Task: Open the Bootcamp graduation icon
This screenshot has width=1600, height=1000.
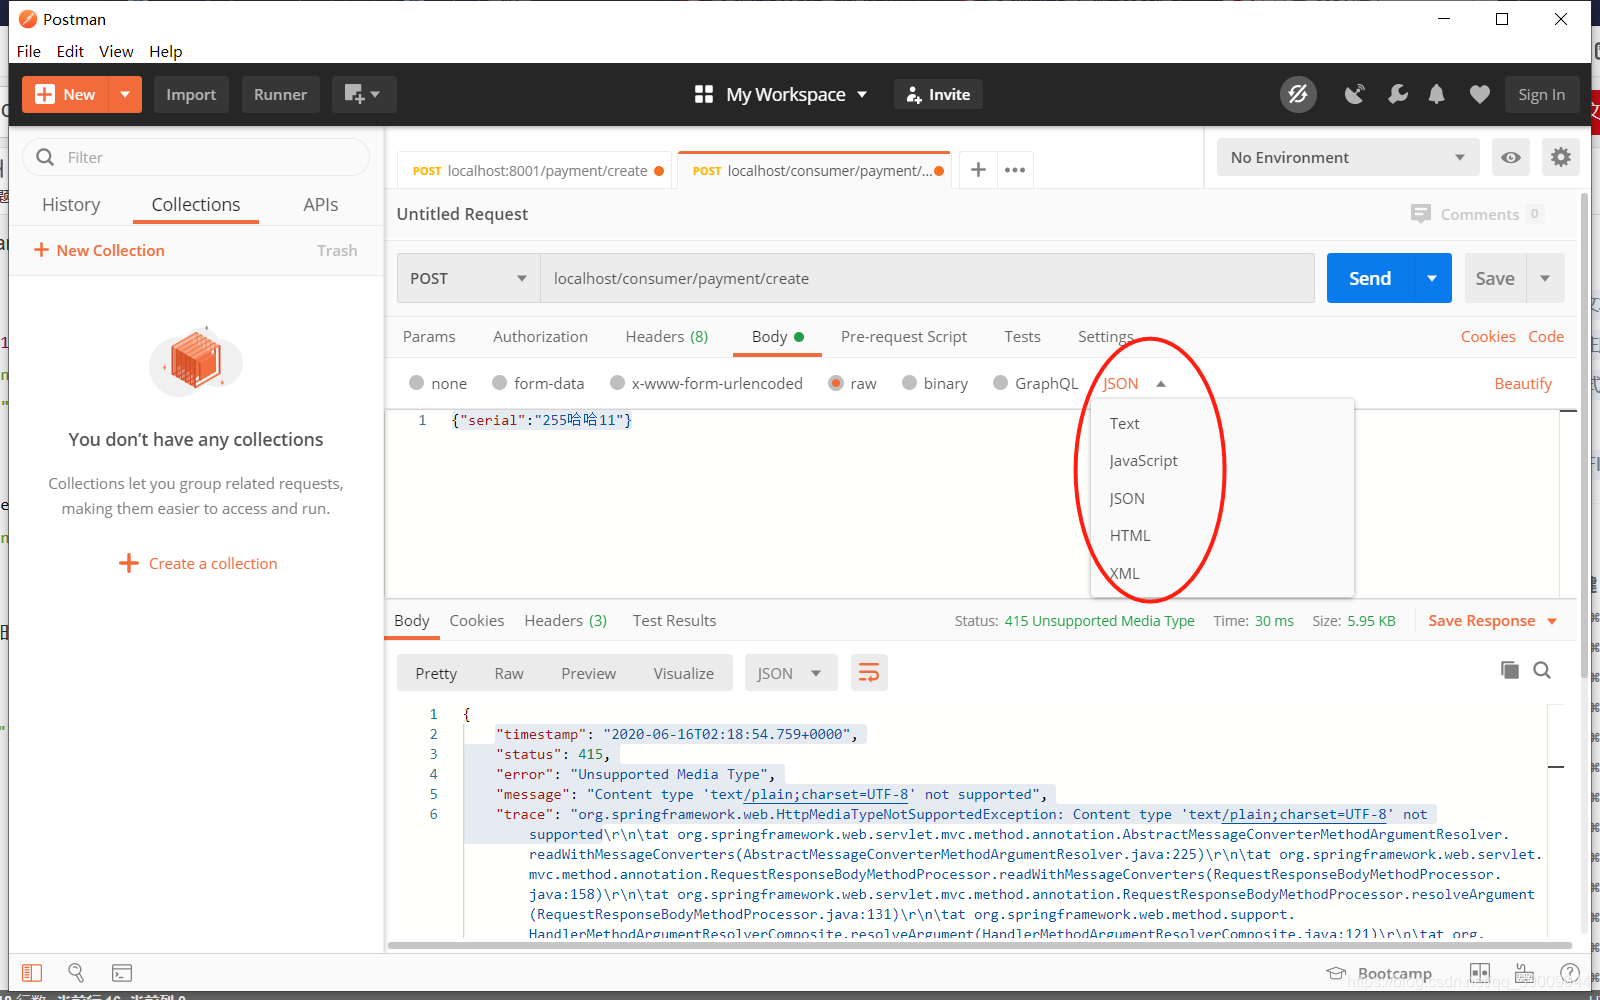Action: coord(1336,973)
